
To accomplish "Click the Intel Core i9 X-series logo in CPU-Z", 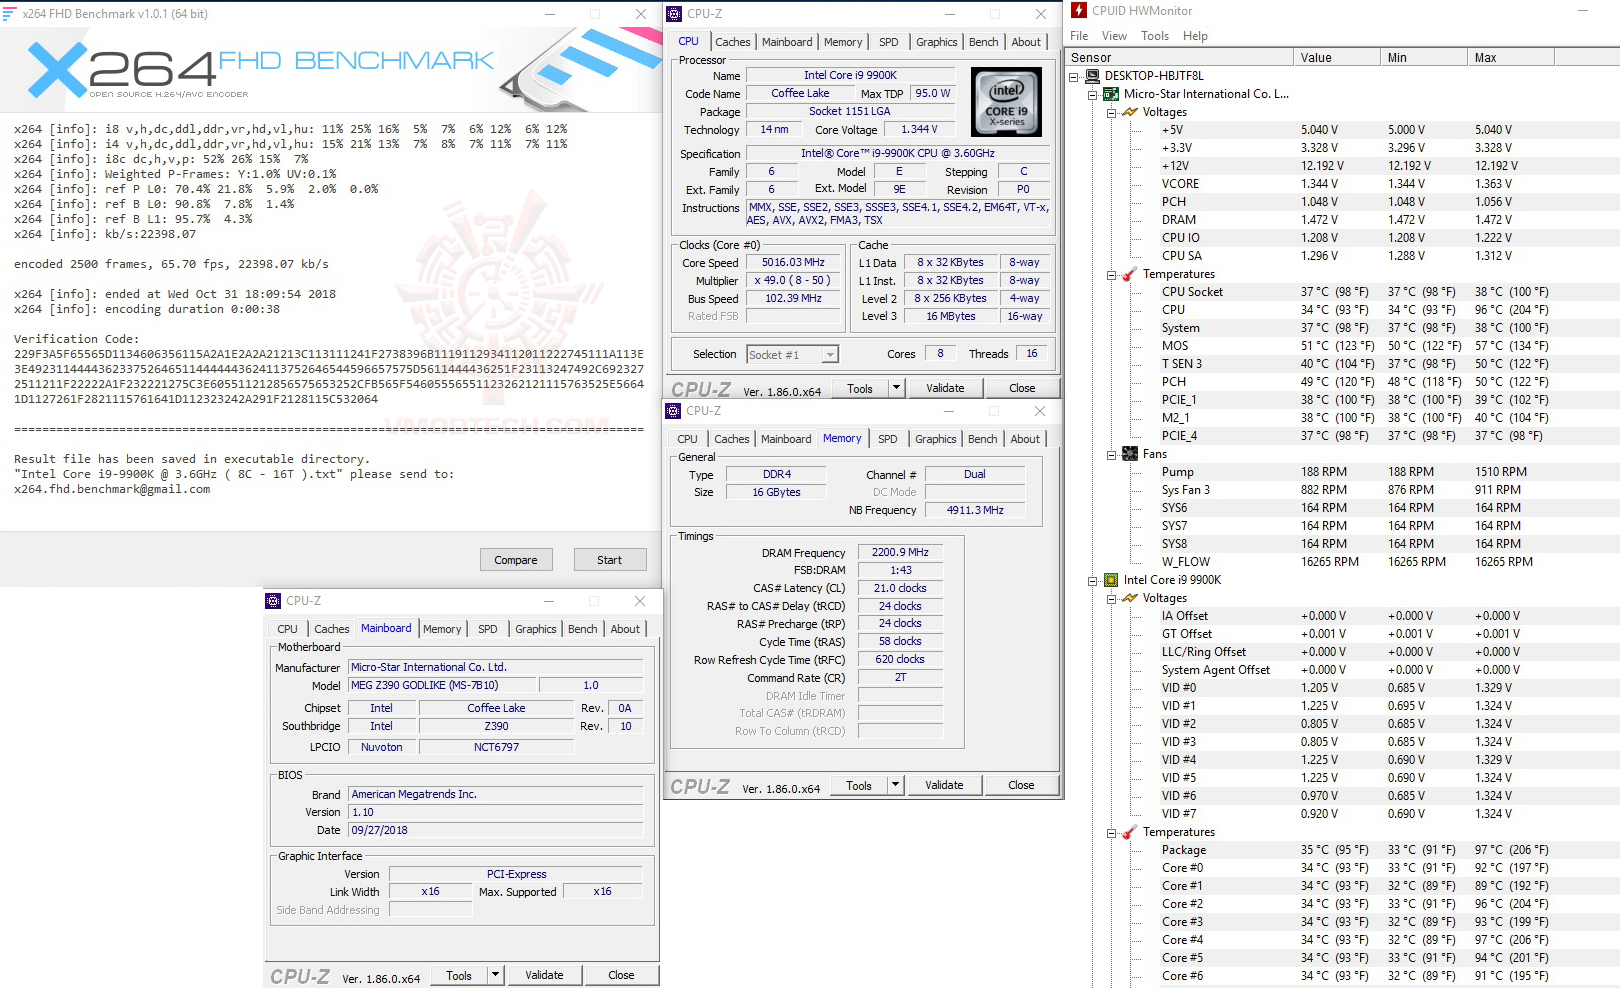I will pyautogui.click(x=1005, y=101).
